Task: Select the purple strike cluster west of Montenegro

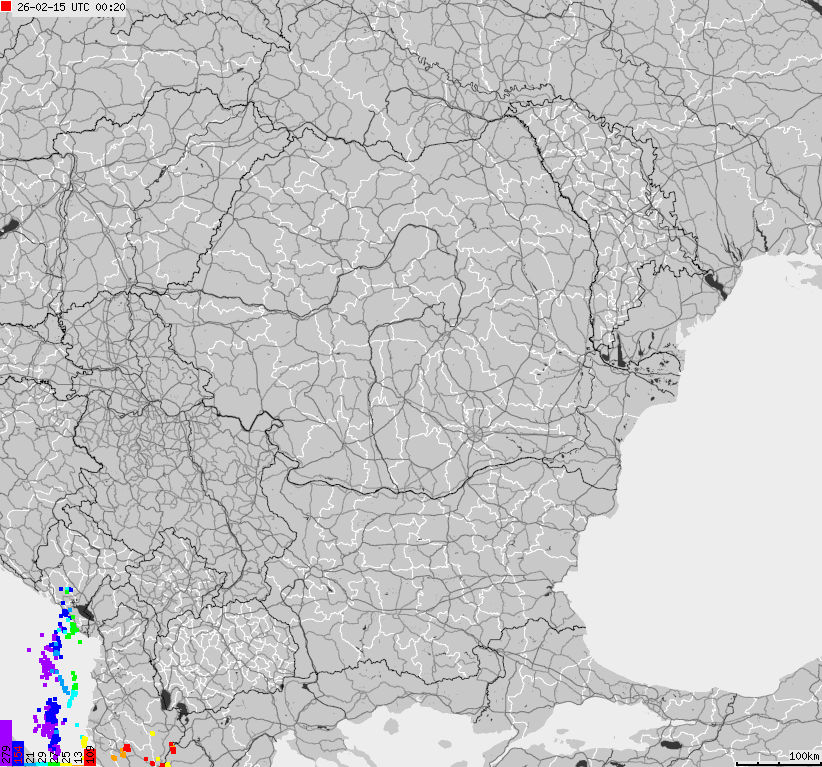Action: (x=45, y=662)
